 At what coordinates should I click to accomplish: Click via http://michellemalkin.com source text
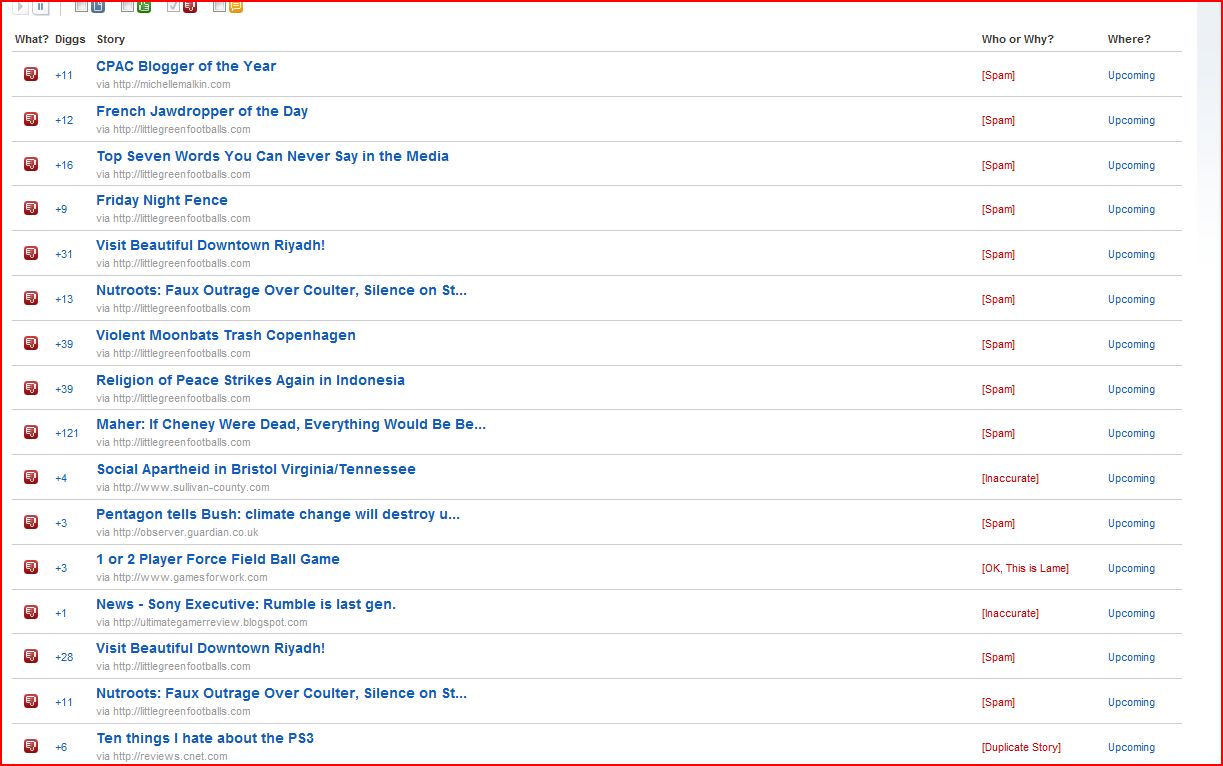tap(163, 84)
